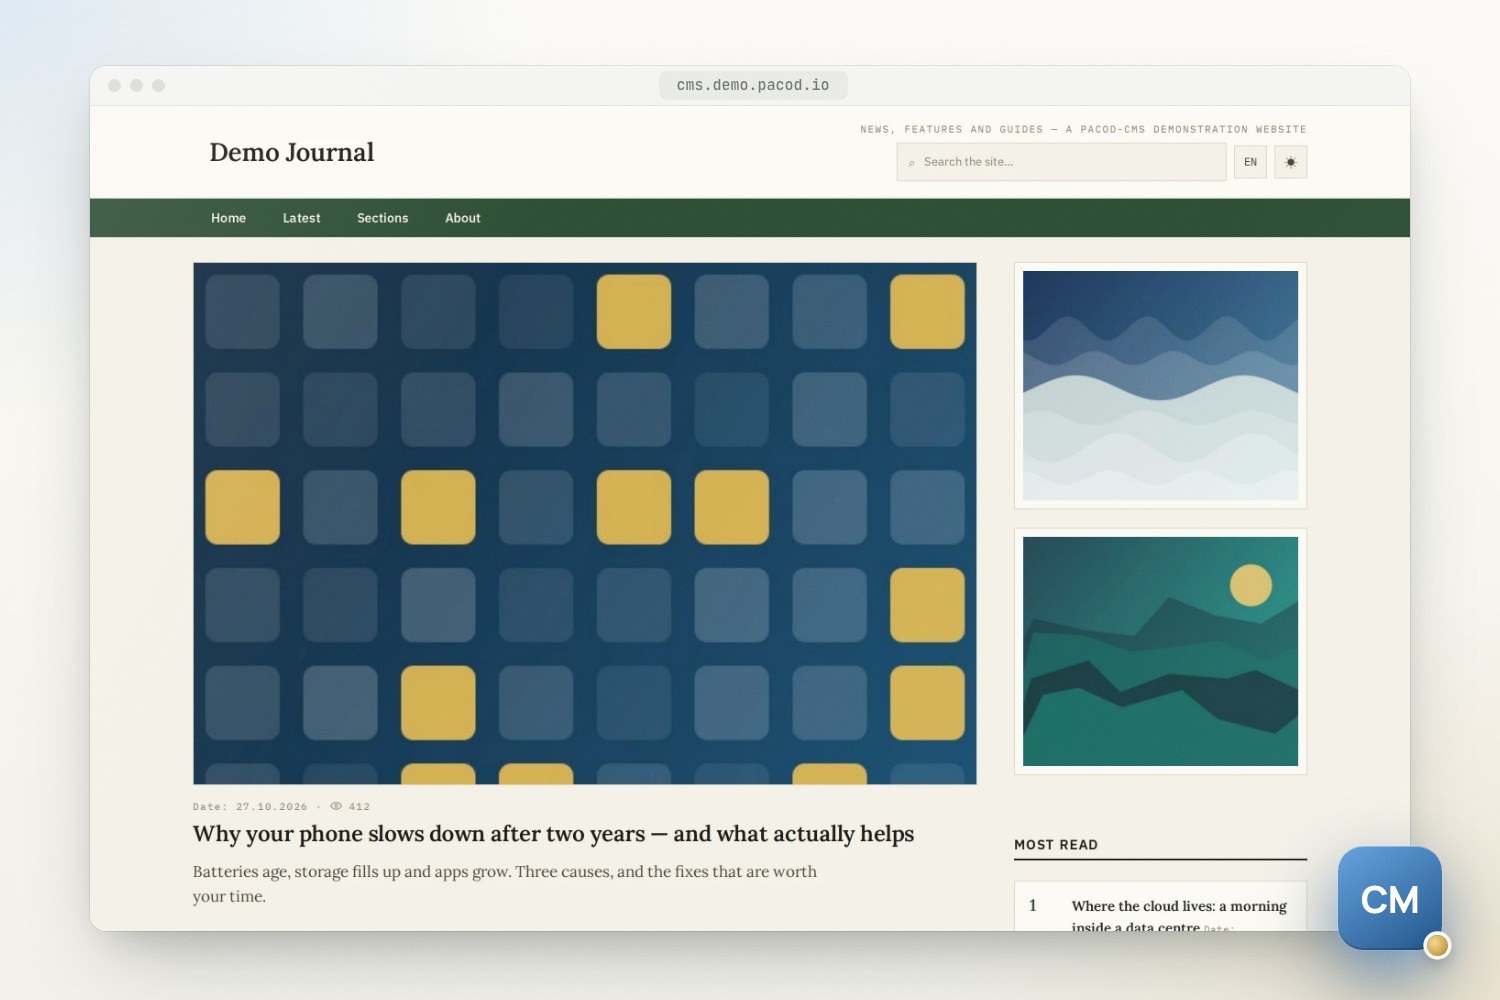Open the blue waves article thumbnail

1160,386
